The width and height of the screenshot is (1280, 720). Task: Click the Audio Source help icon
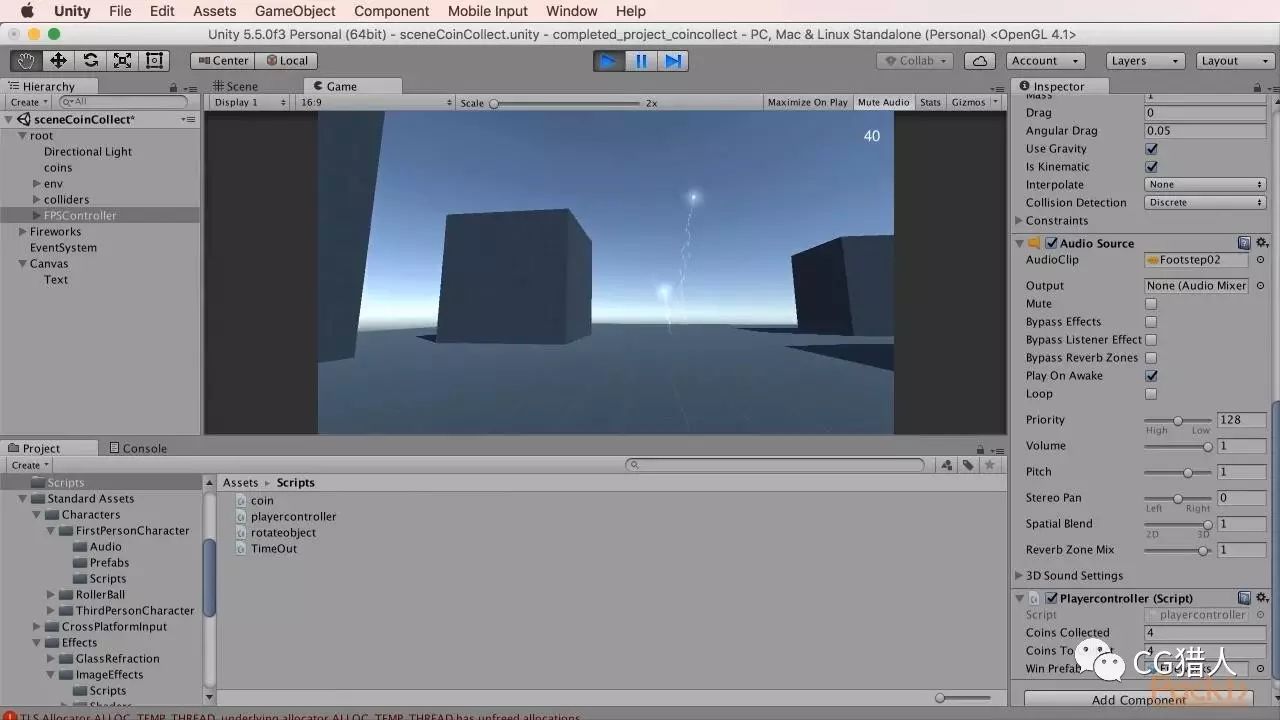1244,243
